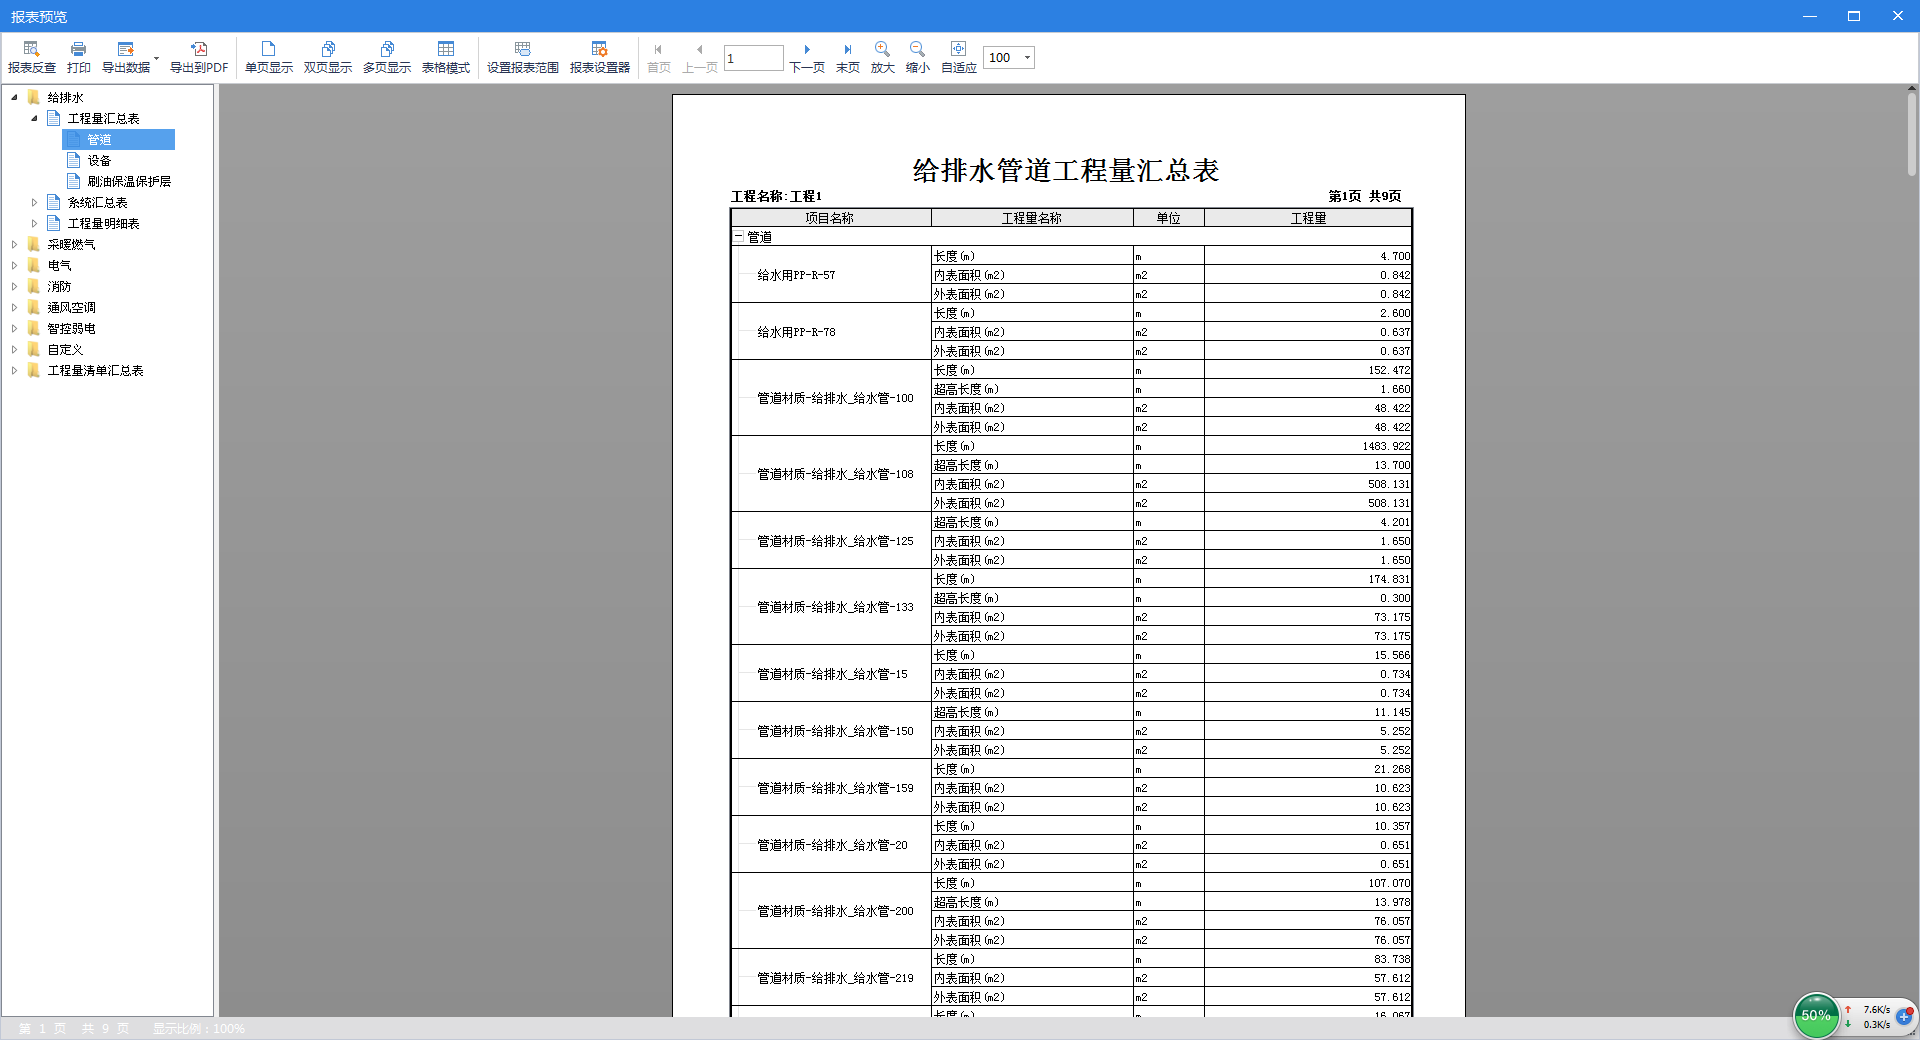Click the 工程量 column header
Viewport: 1920px width, 1040px height.
[1308, 218]
